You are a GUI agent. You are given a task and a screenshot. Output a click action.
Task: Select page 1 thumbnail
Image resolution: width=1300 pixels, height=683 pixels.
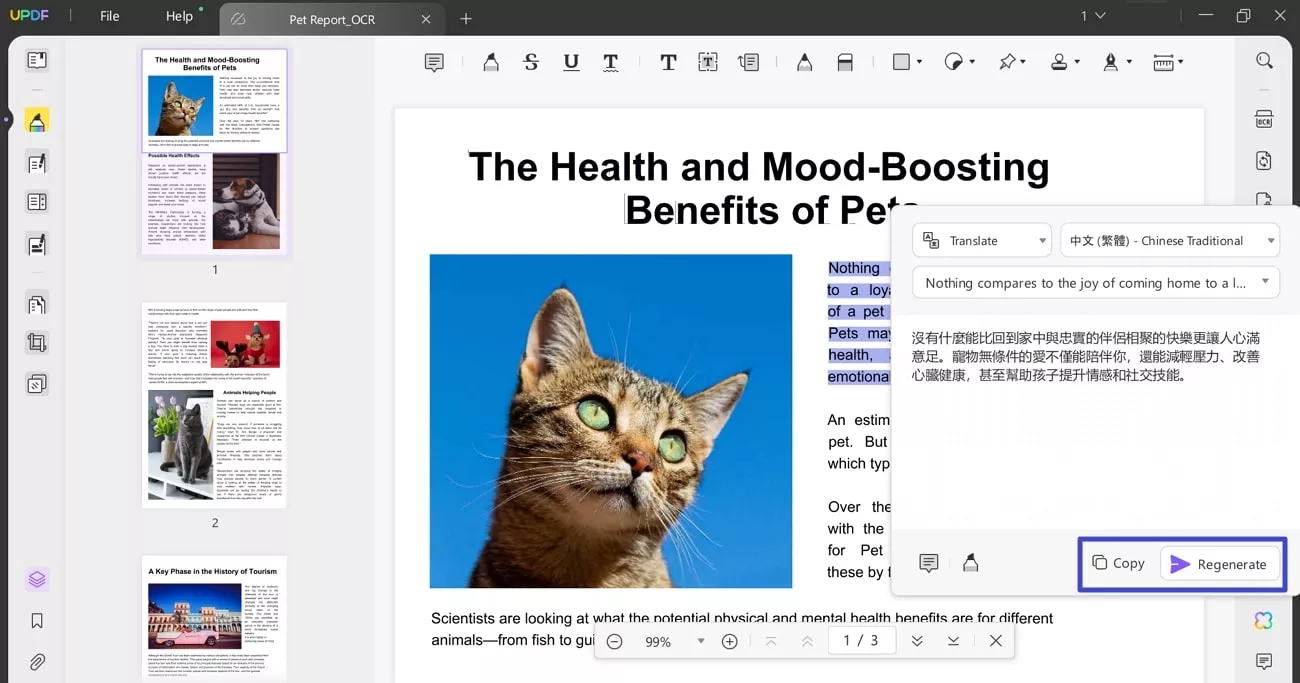214,152
